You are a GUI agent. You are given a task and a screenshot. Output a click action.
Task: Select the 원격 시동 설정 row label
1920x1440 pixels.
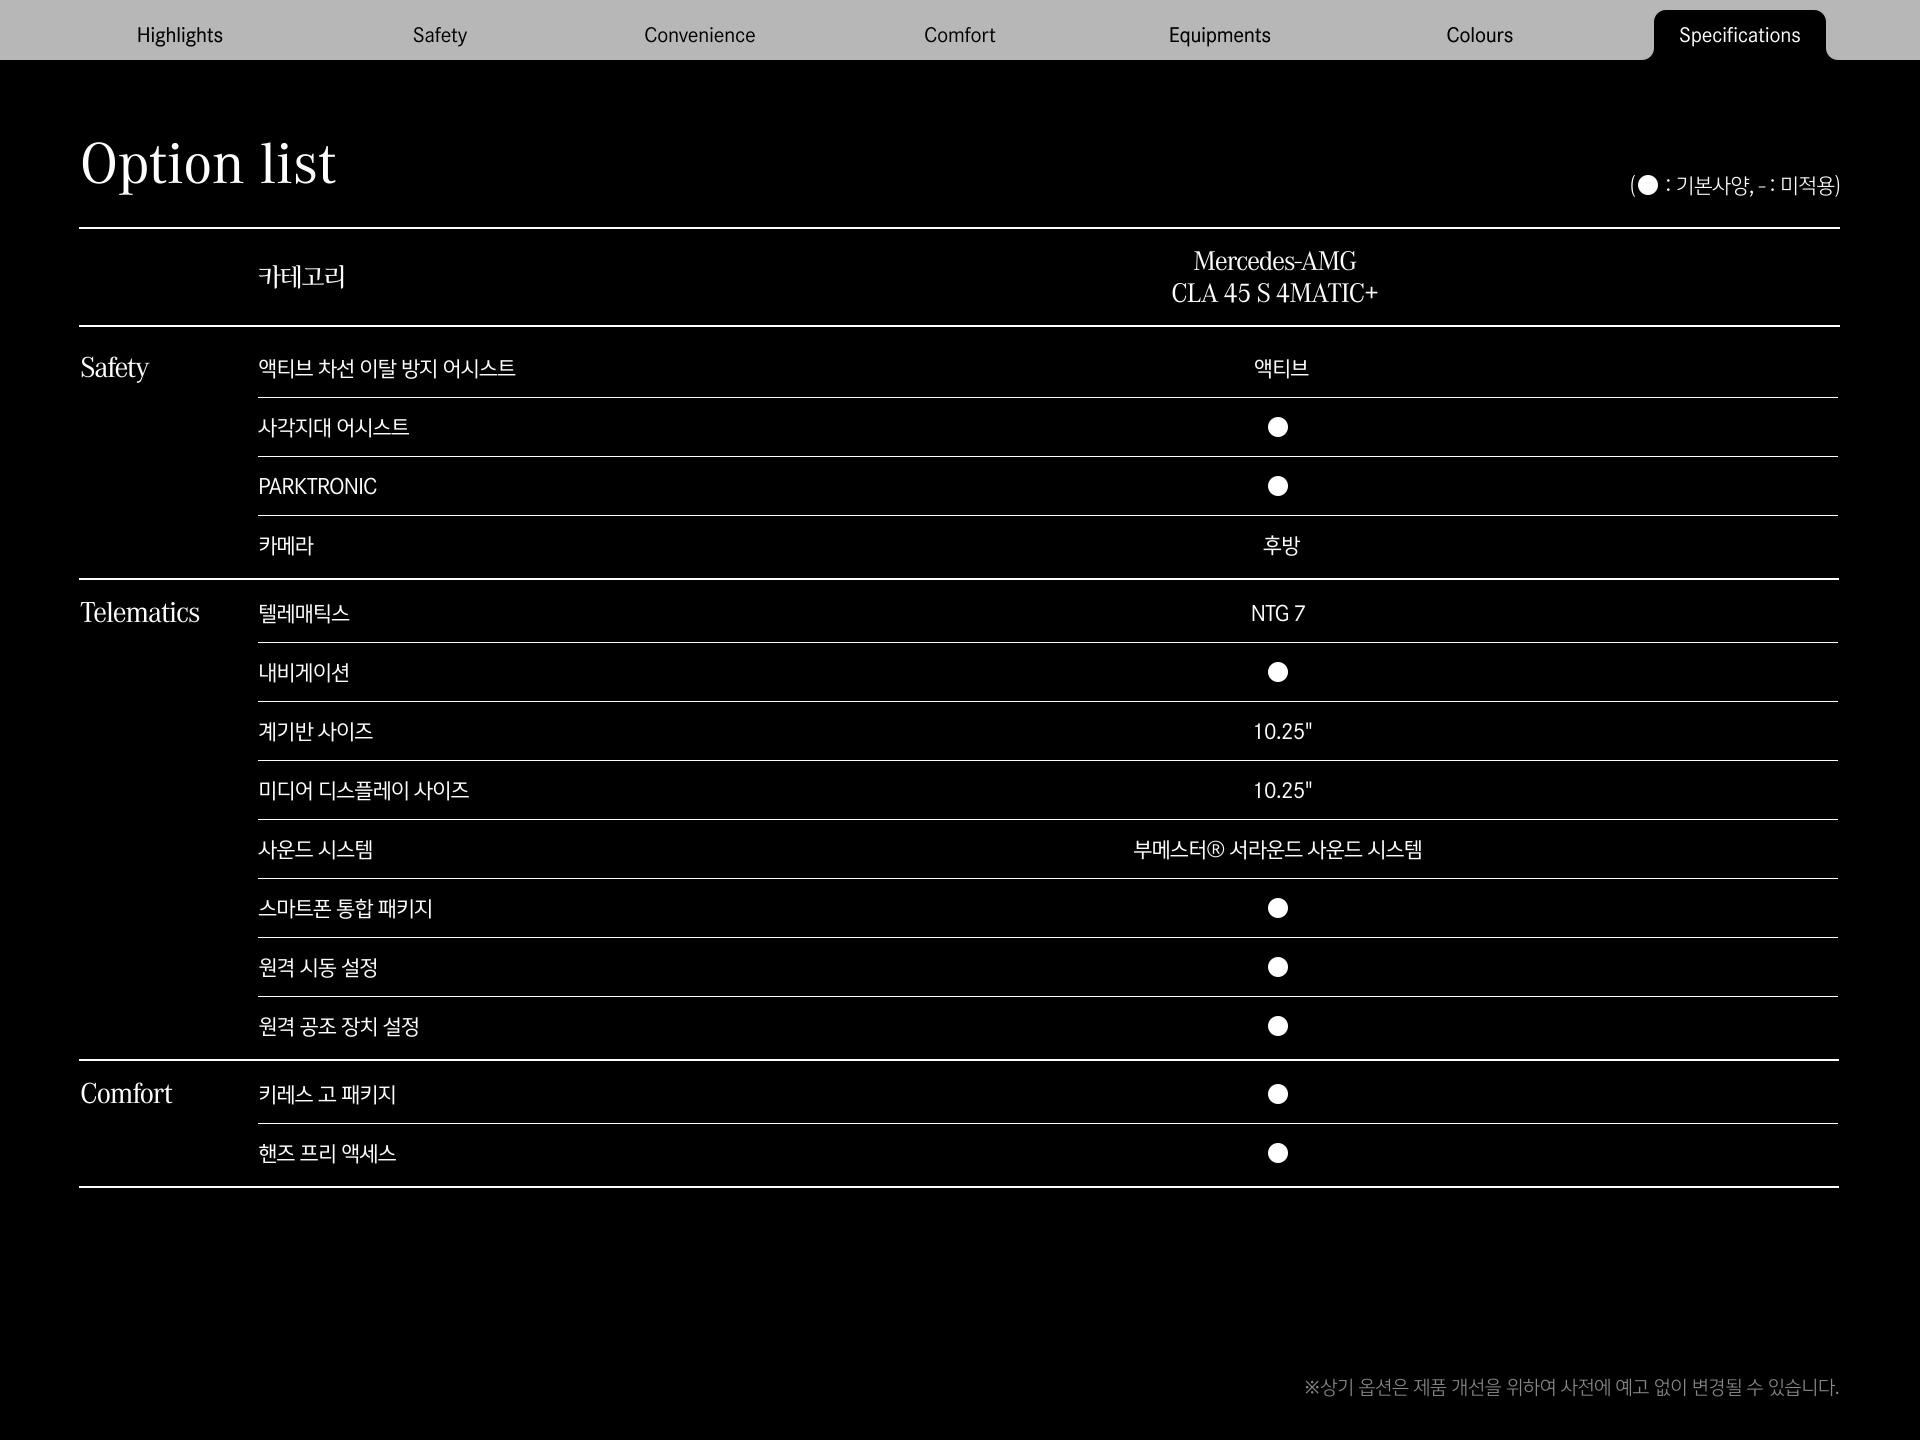(x=318, y=967)
